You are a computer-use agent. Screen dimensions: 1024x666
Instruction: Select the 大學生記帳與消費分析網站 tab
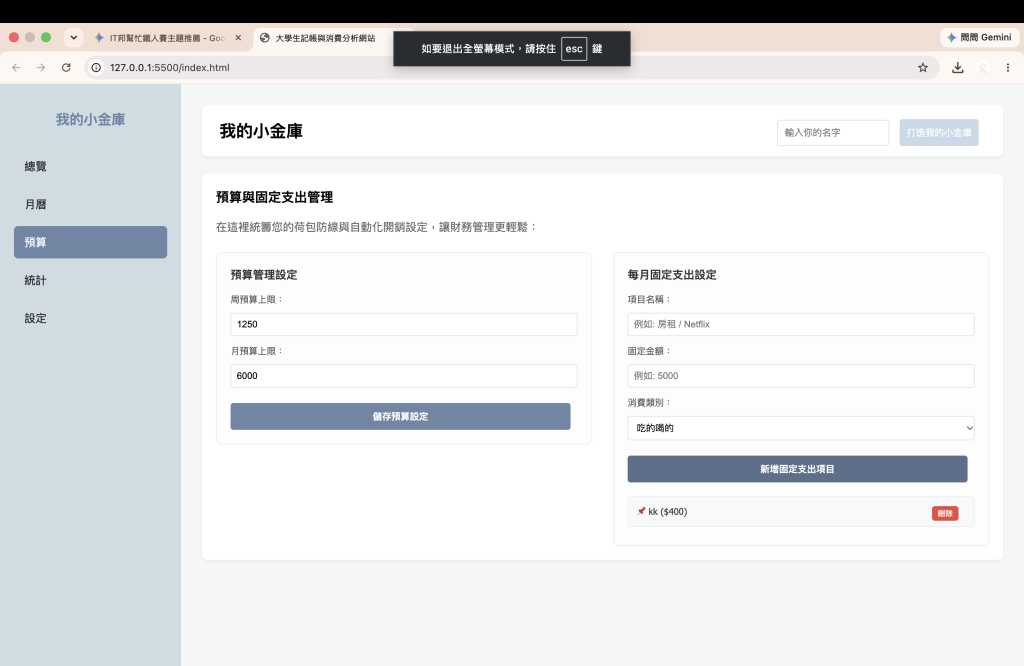(x=325, y=38)
